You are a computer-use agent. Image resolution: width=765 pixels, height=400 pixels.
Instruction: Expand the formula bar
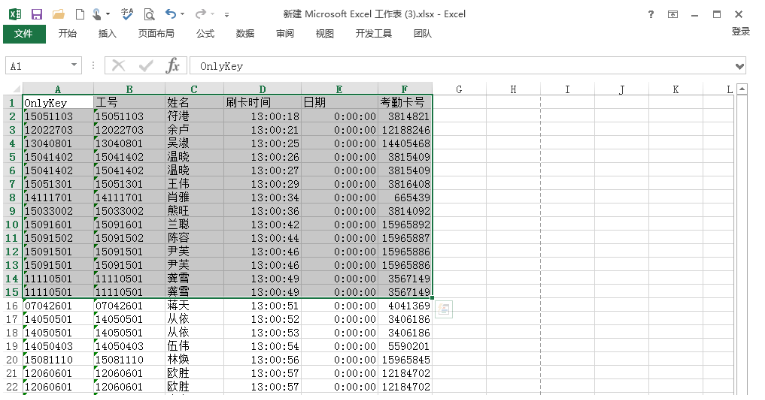(739, 66)
